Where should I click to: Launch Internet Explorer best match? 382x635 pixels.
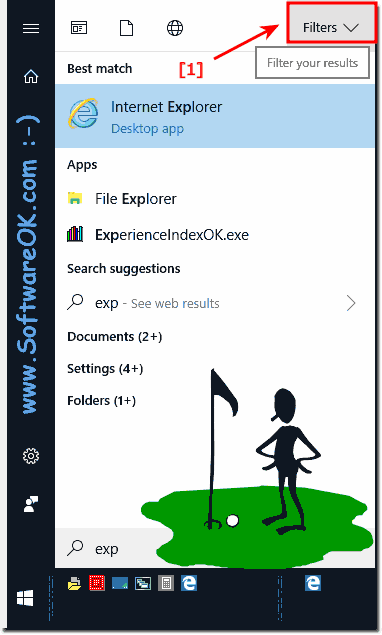(x=215, y=116)
